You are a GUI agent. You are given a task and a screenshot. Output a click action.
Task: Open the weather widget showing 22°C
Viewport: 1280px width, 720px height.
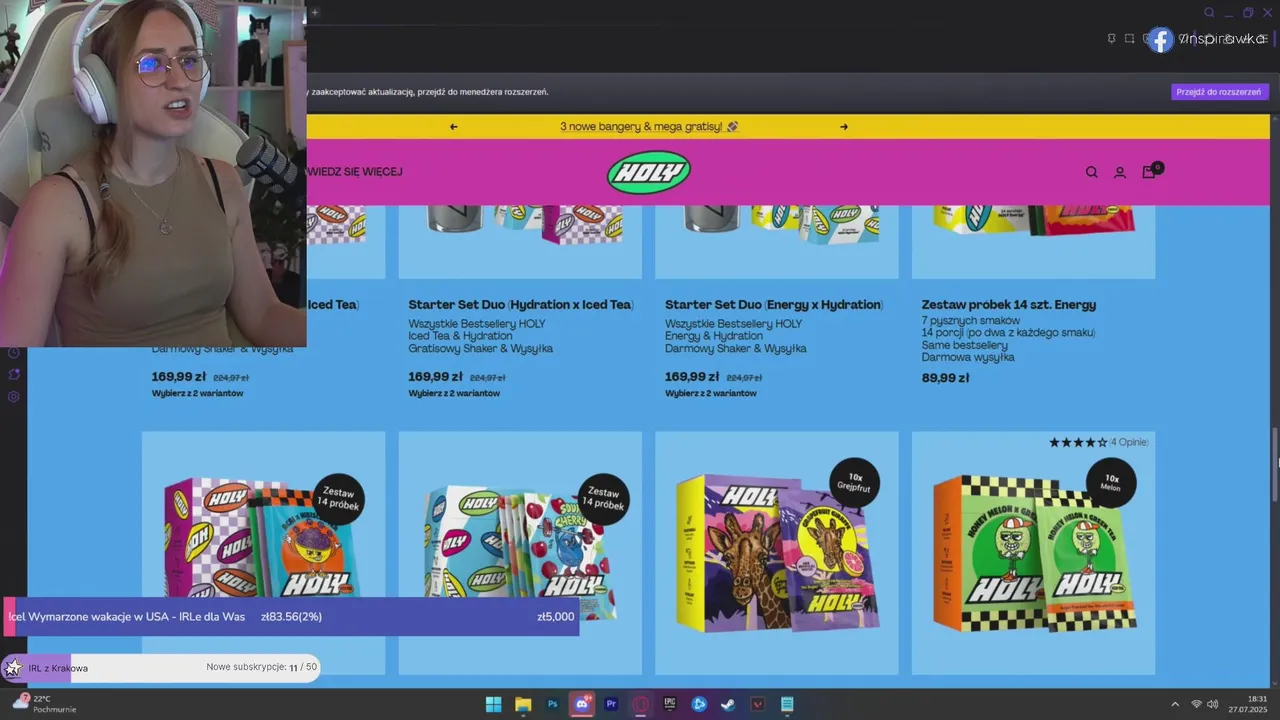(x=44, y=704)
